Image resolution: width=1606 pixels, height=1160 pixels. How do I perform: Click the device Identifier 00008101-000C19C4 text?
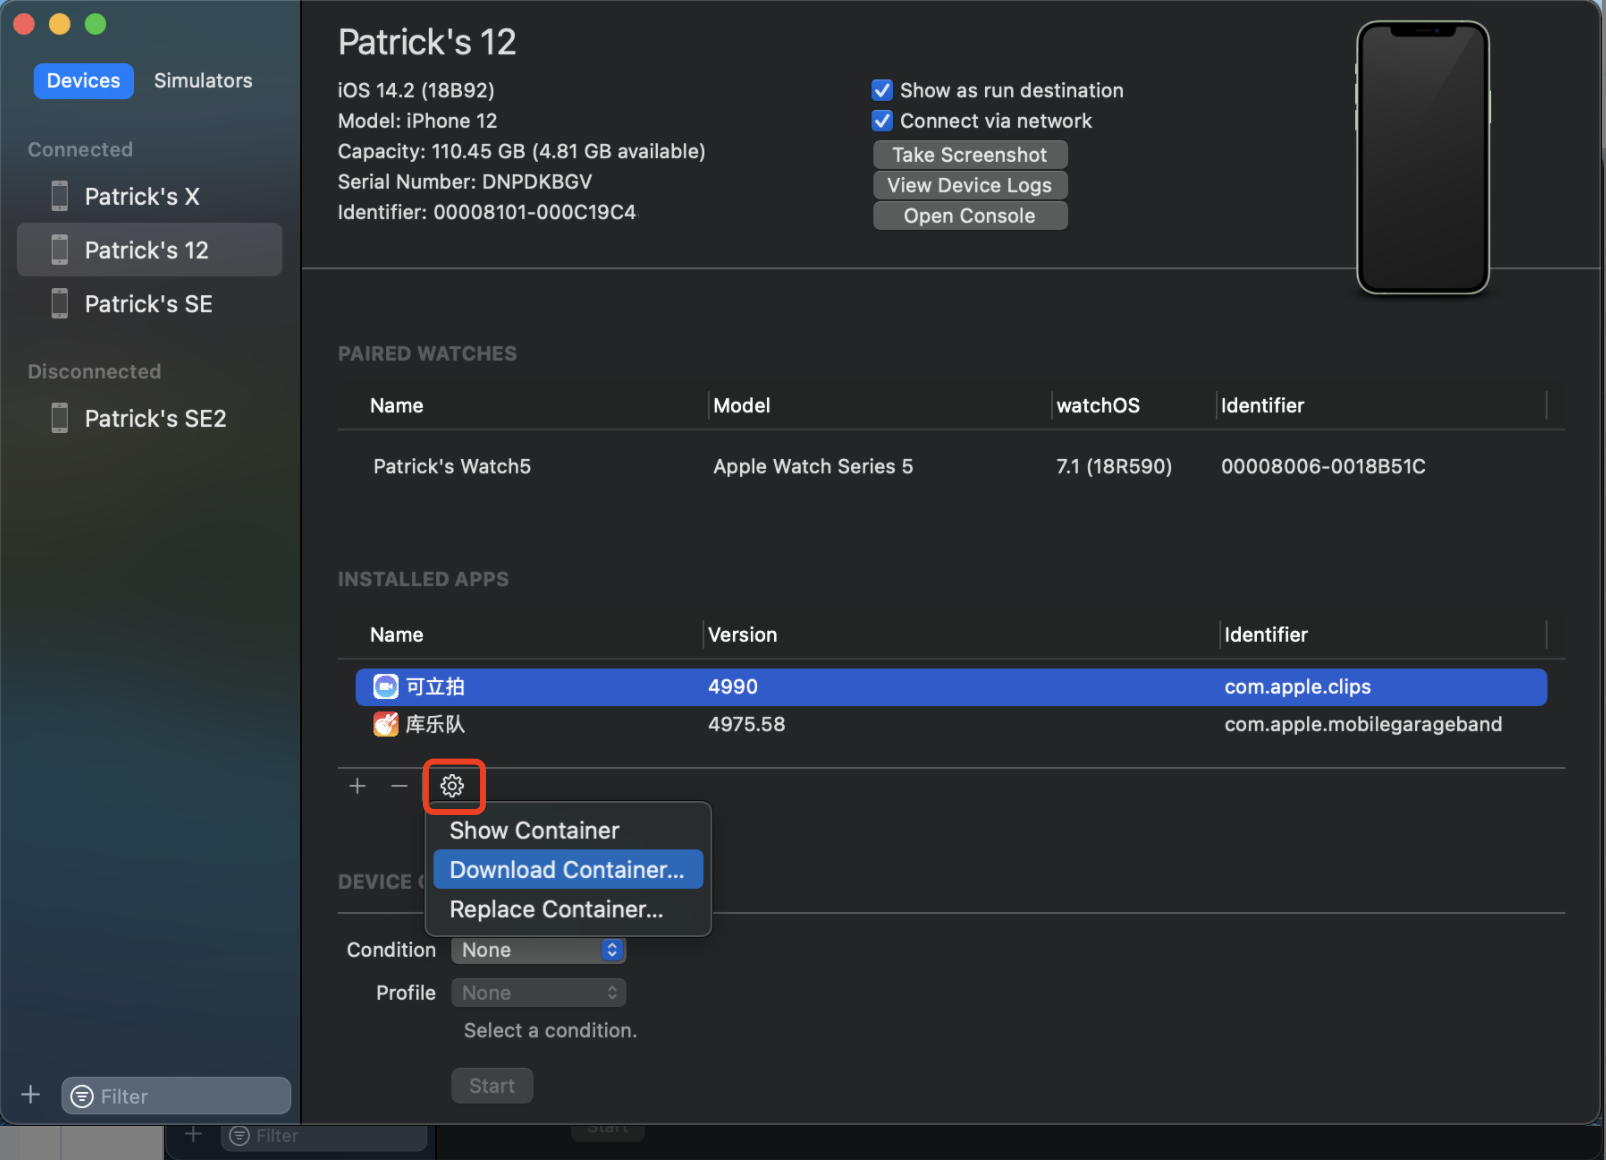487,212
